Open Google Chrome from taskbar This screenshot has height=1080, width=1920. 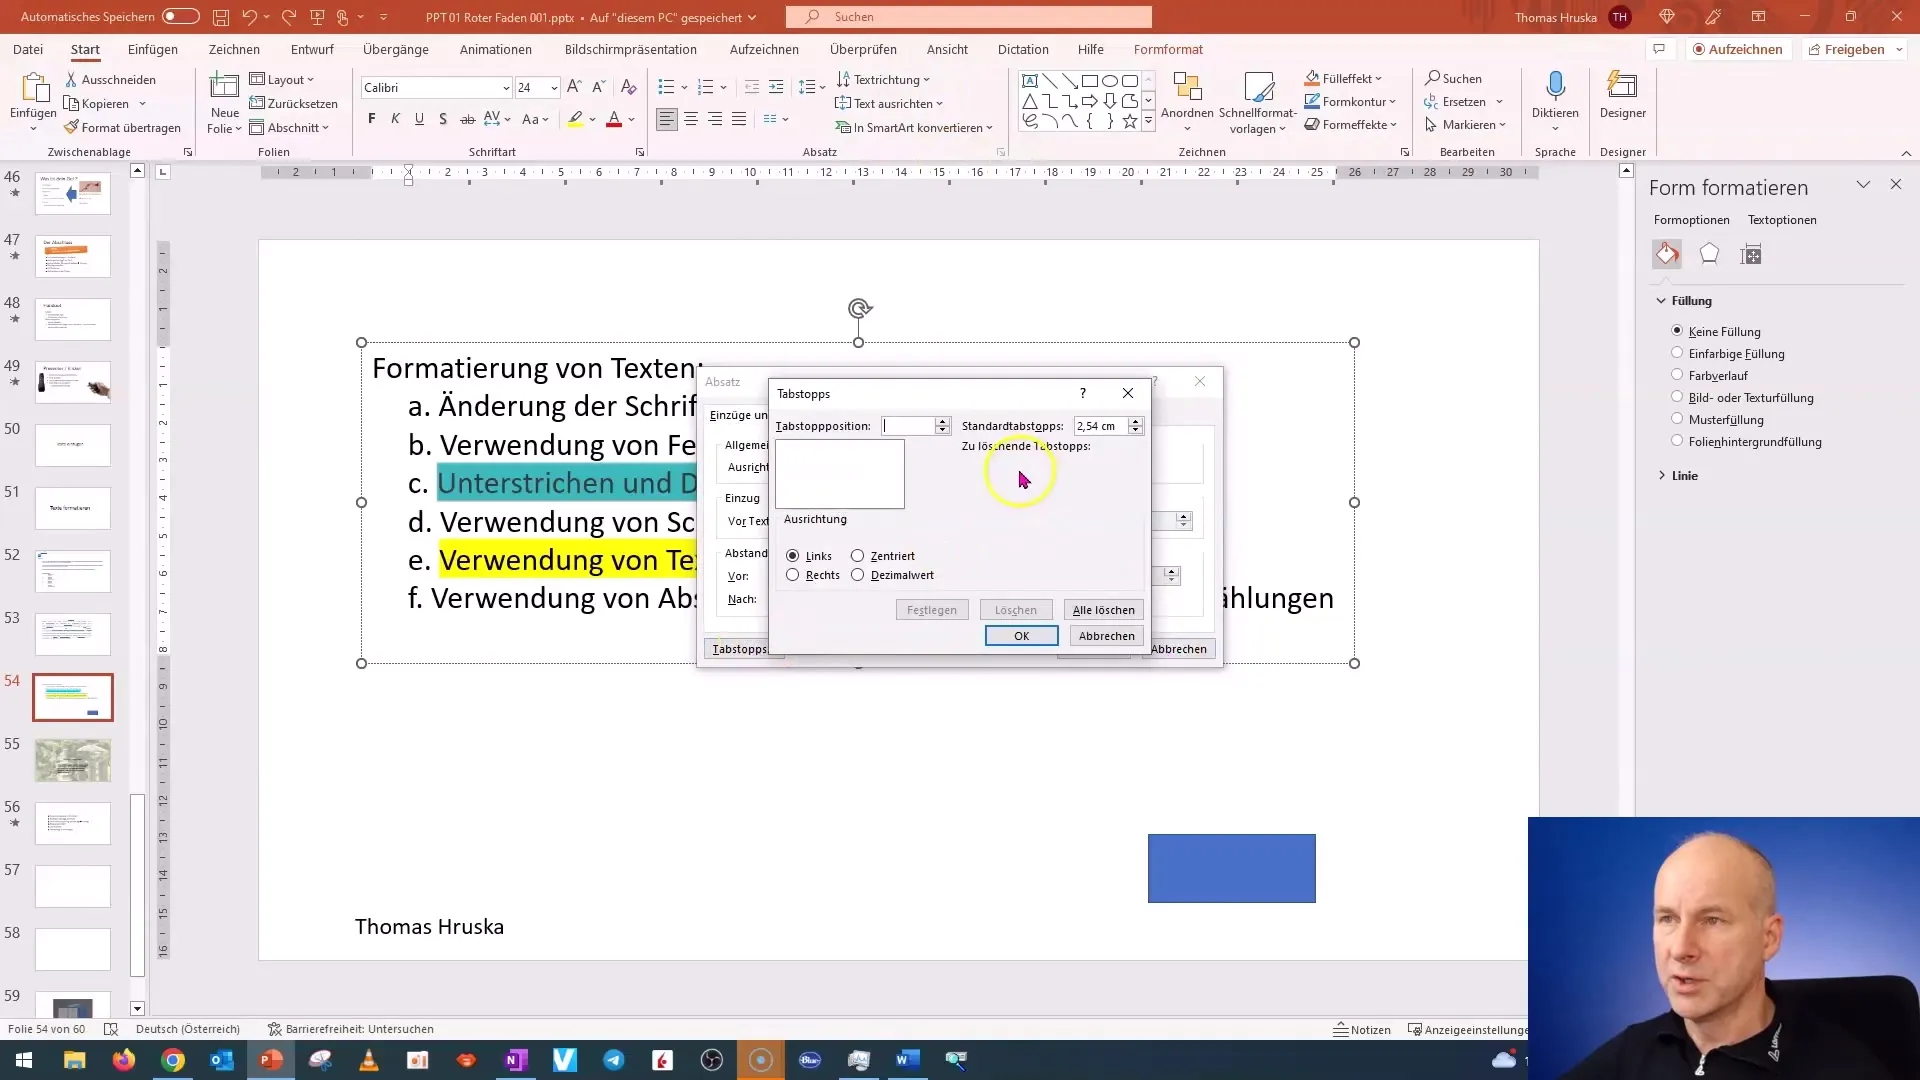coord(173,1060)
